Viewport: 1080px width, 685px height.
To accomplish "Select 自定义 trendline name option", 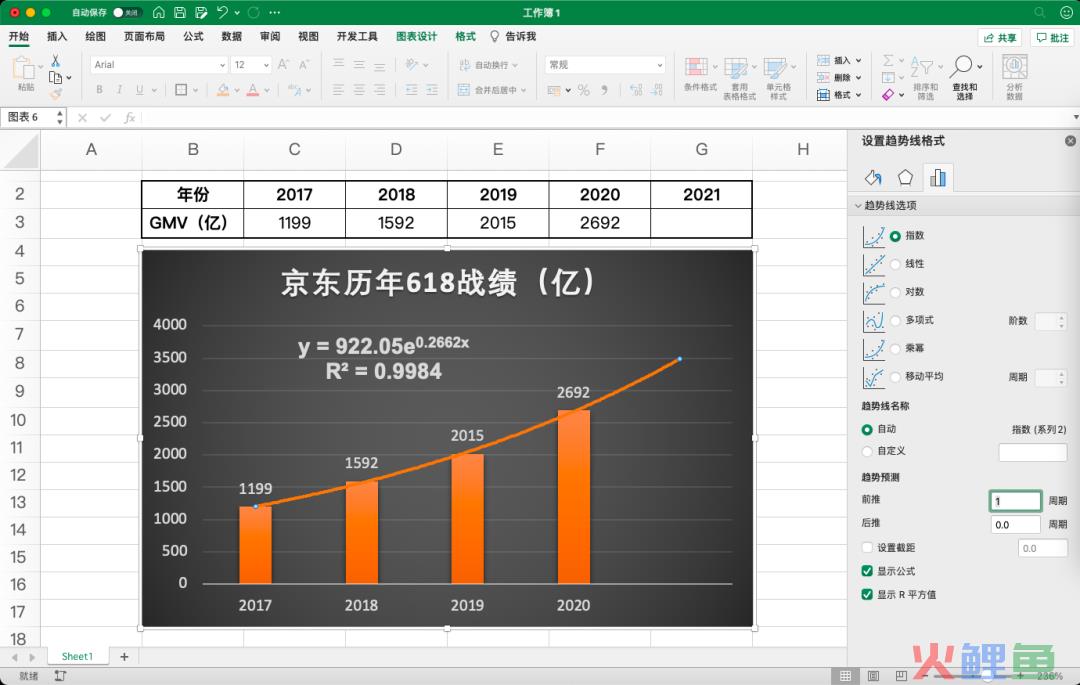I will (x=867, y=452).
